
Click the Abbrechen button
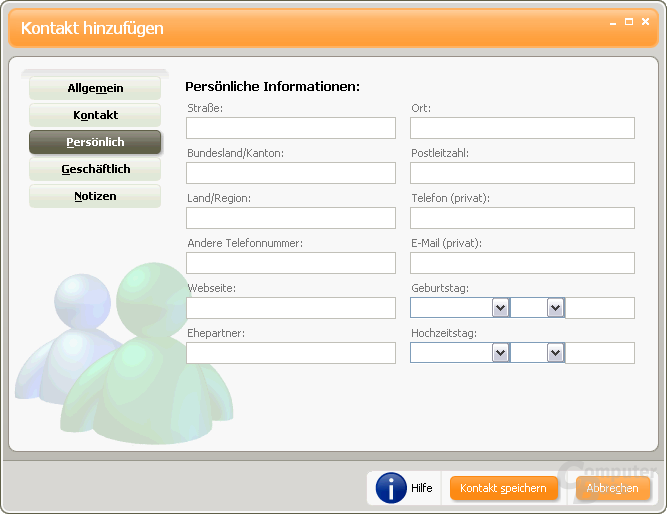pos(613,488)
